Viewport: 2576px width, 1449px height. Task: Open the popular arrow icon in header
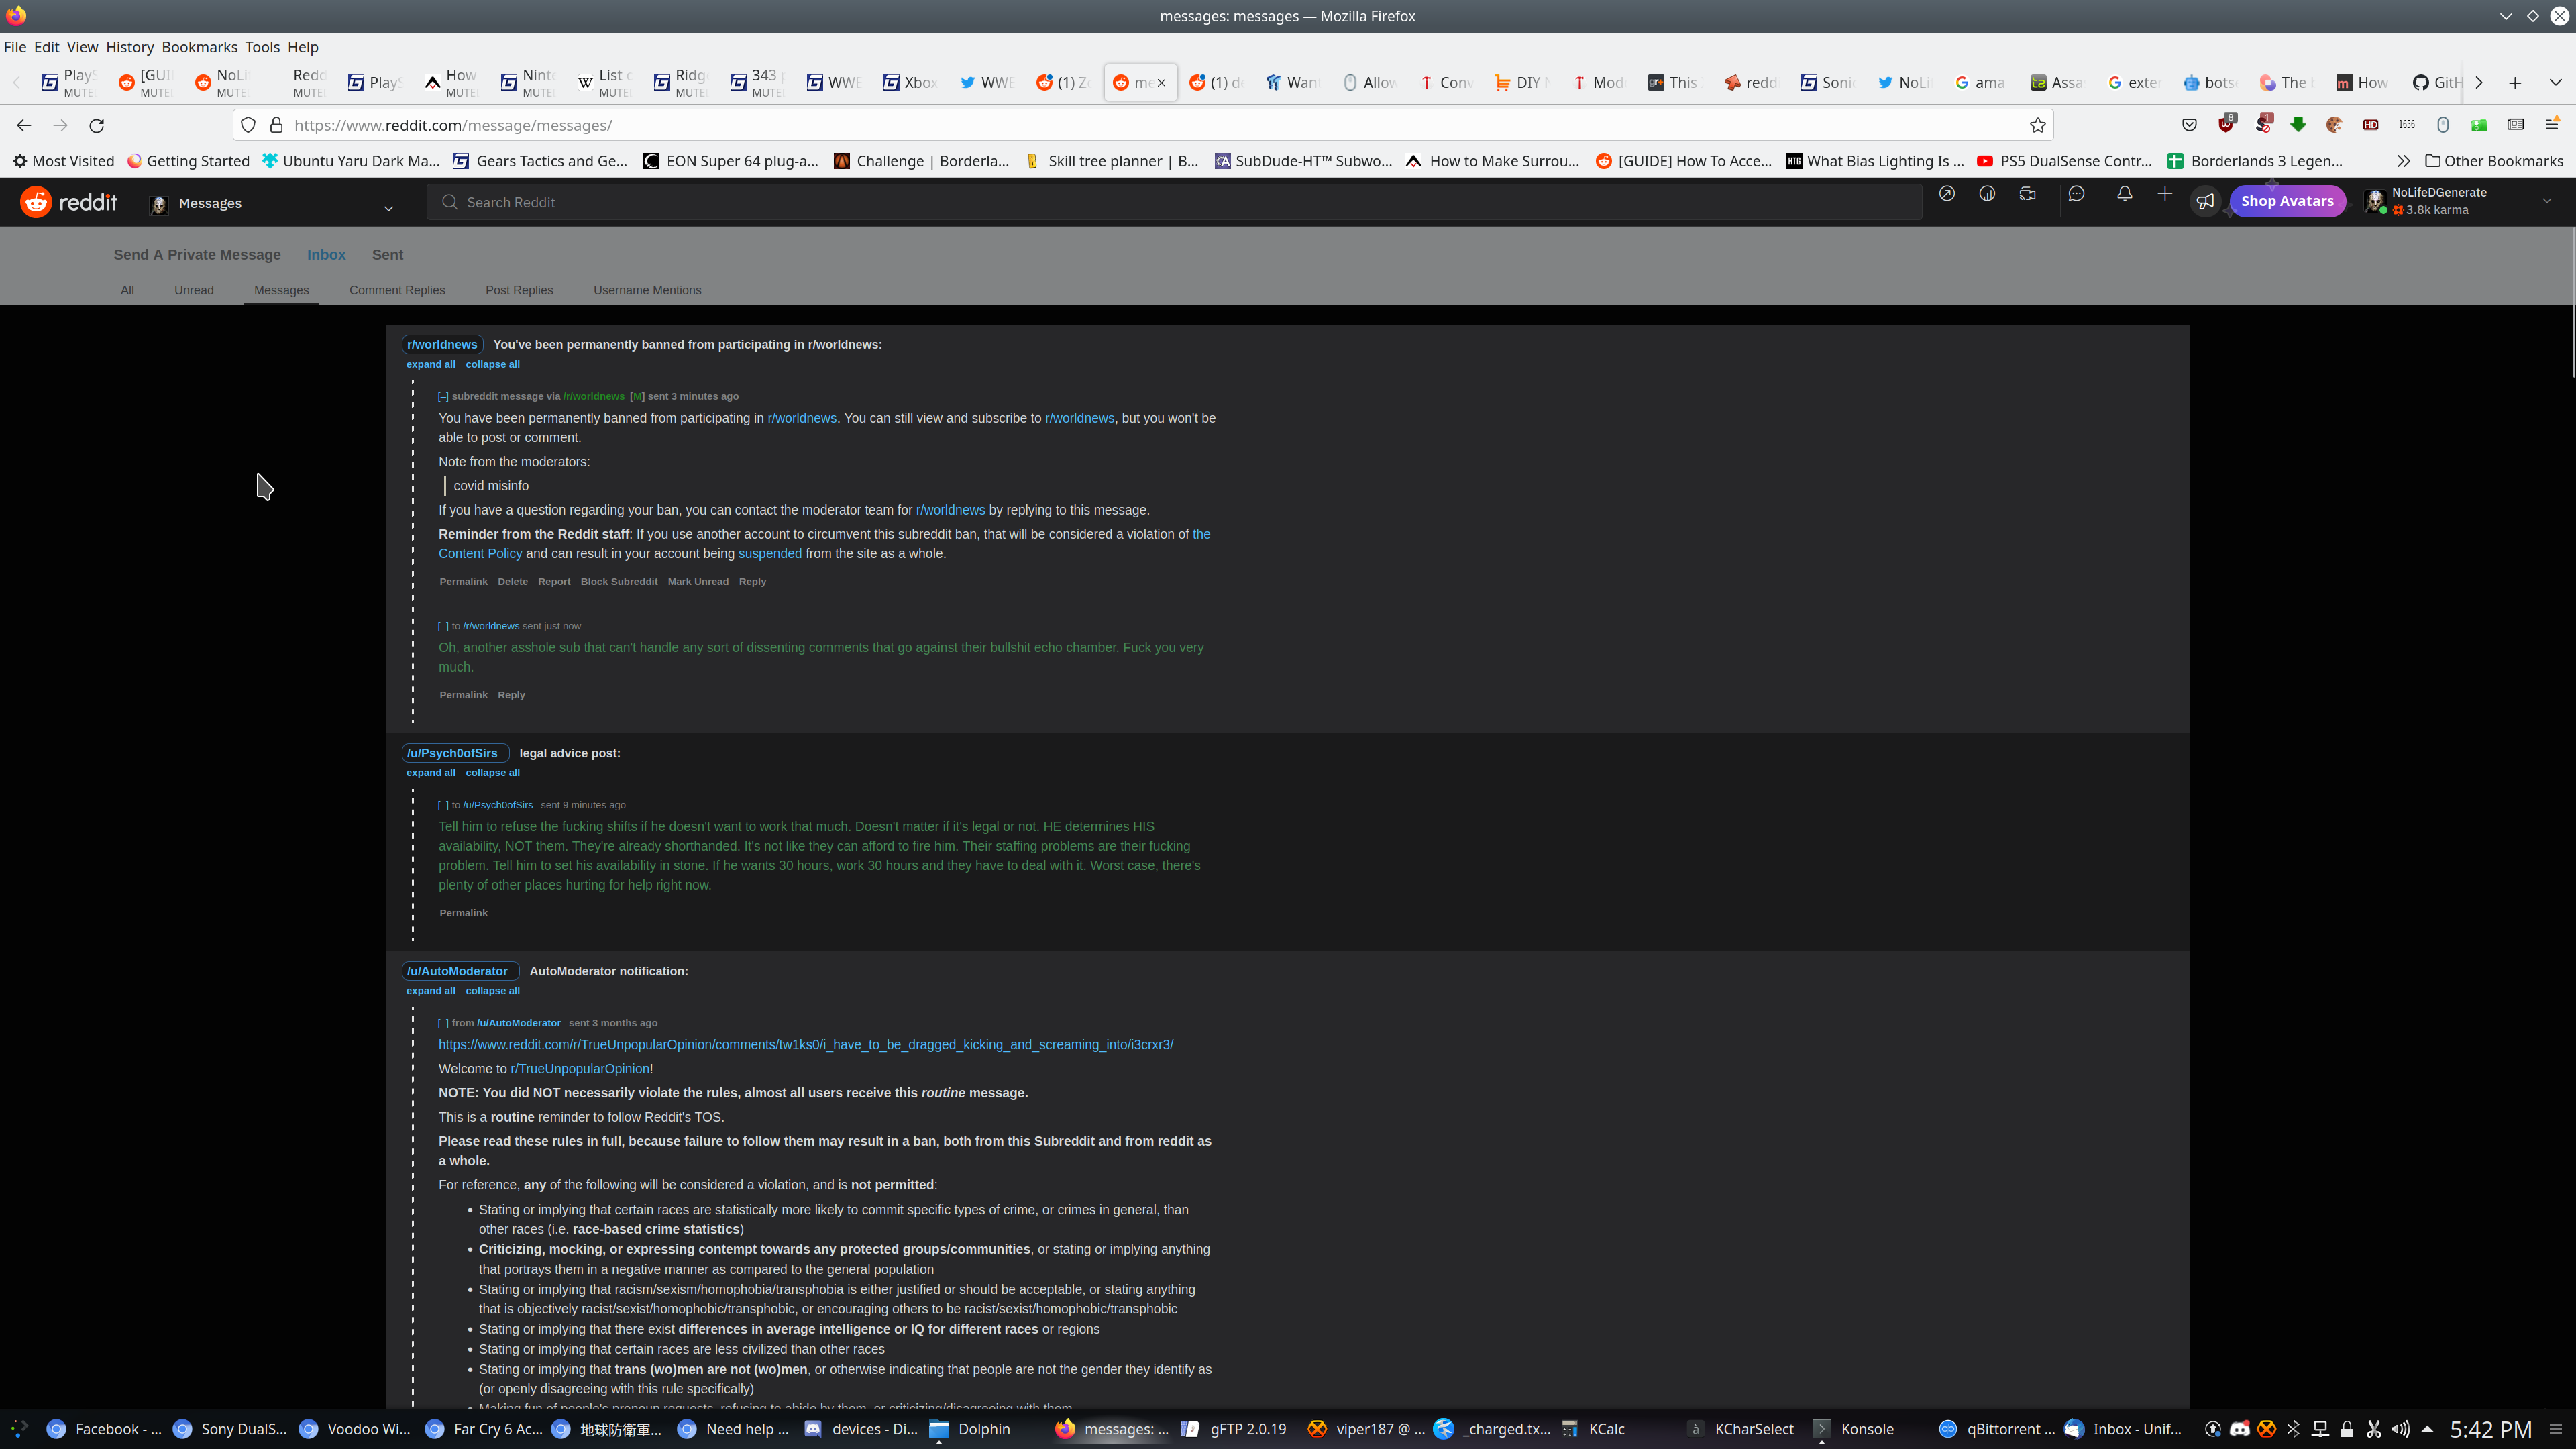[1946, 194]
